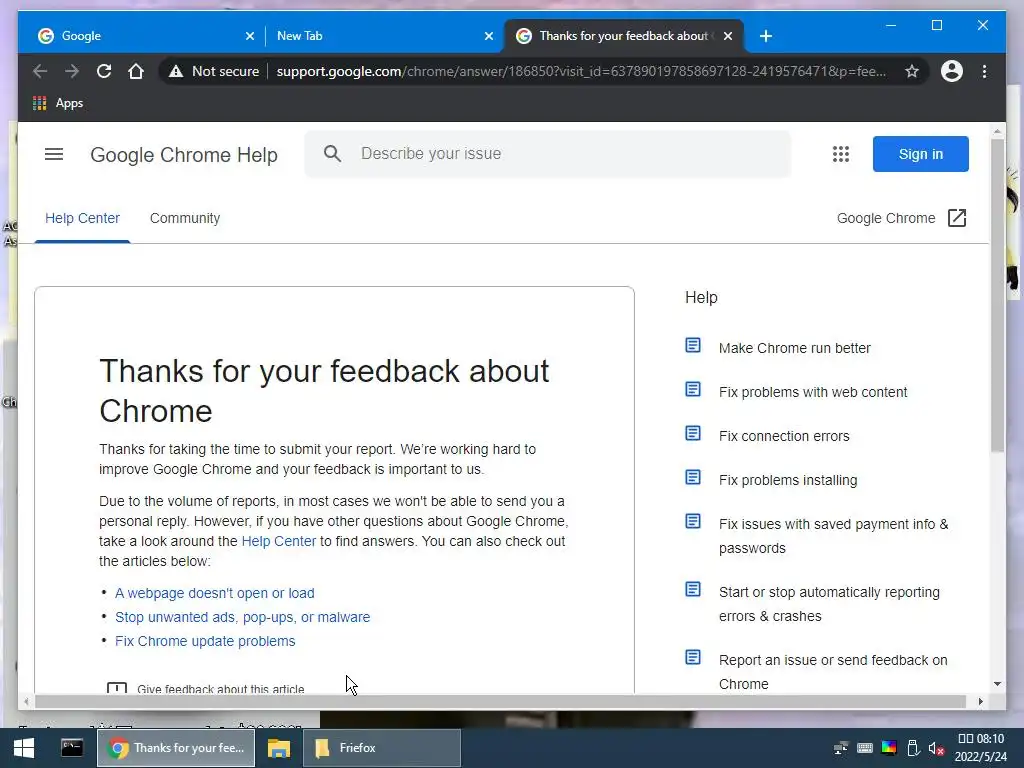Open Report an issue or send feedback article
1024x768 pixels.
[x=833, y=672]
